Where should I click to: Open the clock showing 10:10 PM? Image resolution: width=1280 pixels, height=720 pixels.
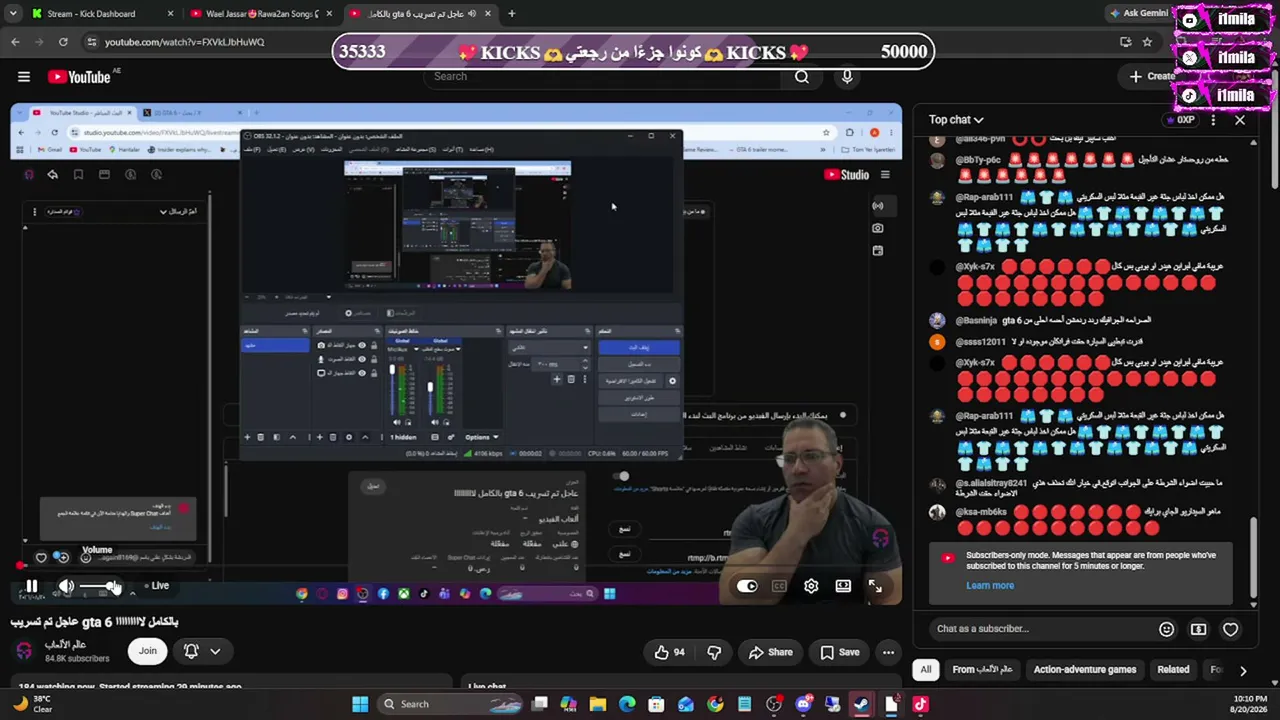tap(1250, 704)
